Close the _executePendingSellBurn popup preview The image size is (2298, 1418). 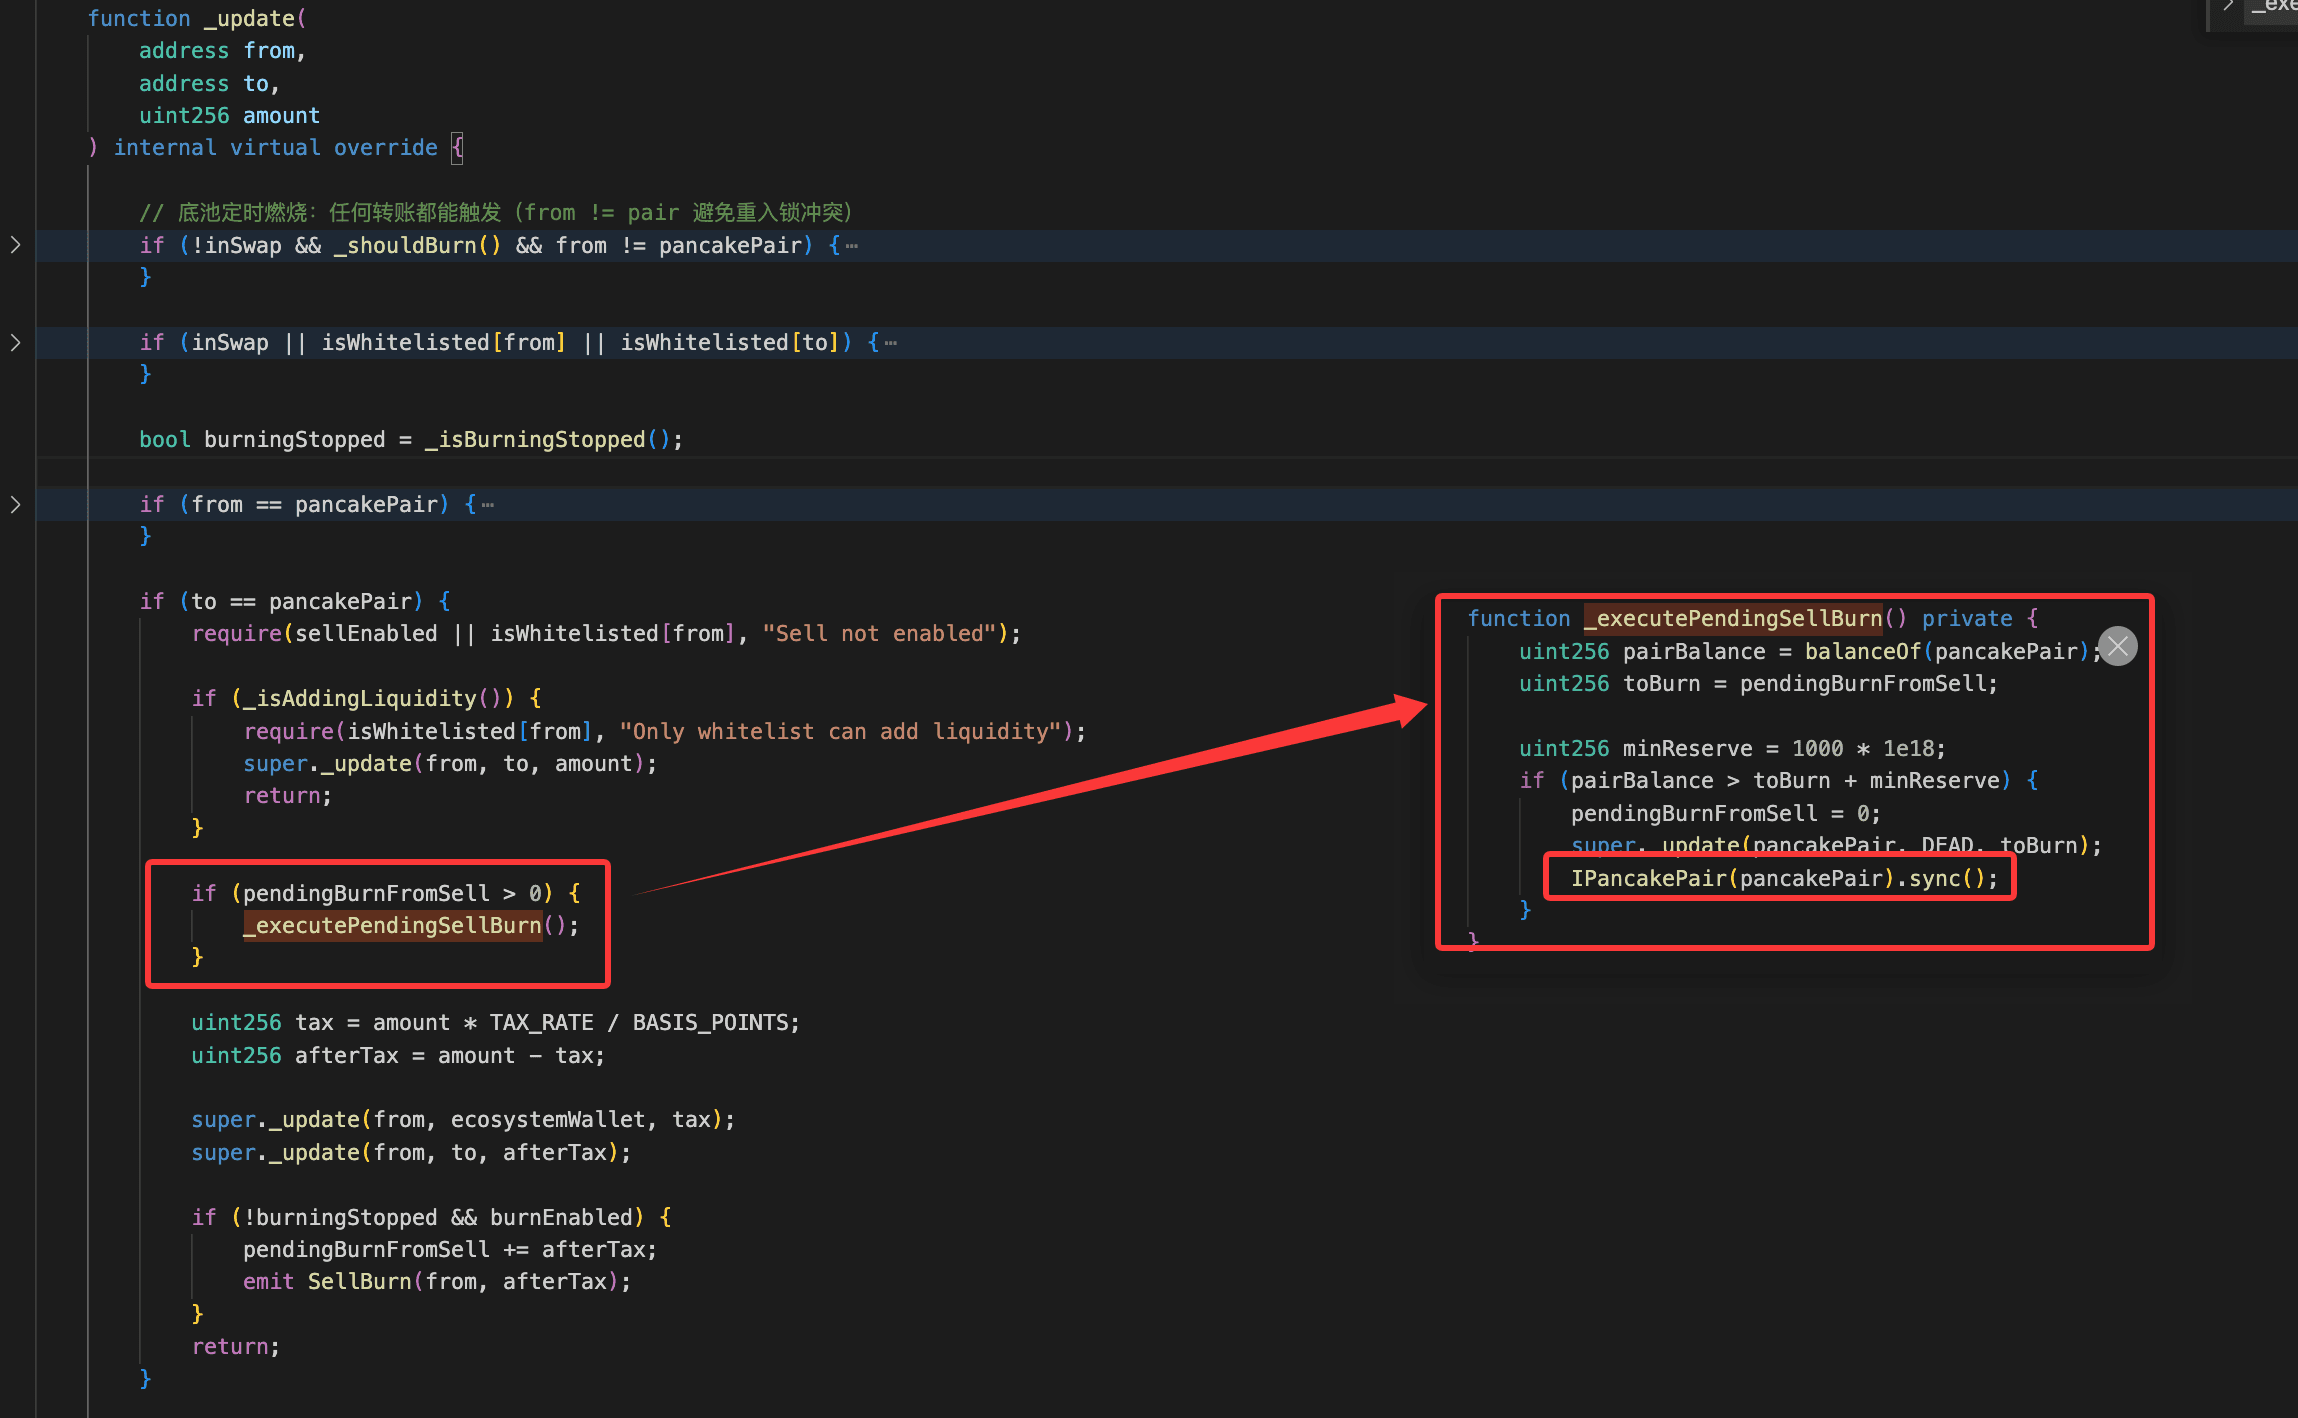[x=2117, y=646]
